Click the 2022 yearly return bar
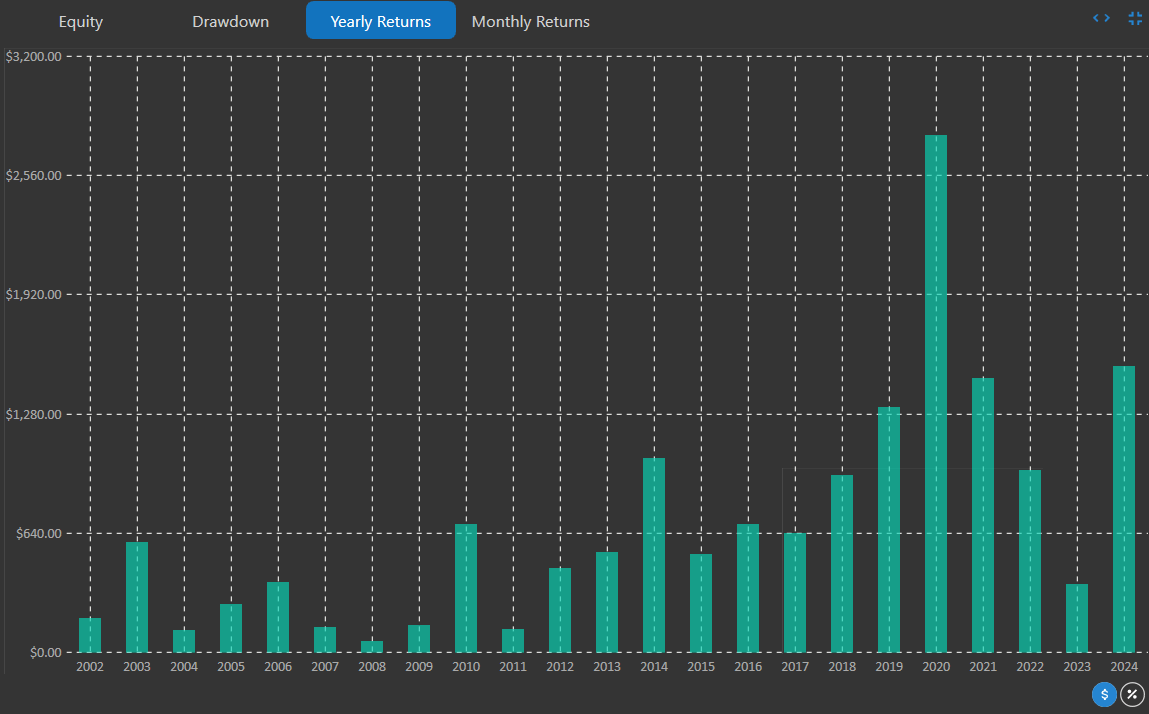The height and width of the screenshot is (714, 1149). 1030,561
